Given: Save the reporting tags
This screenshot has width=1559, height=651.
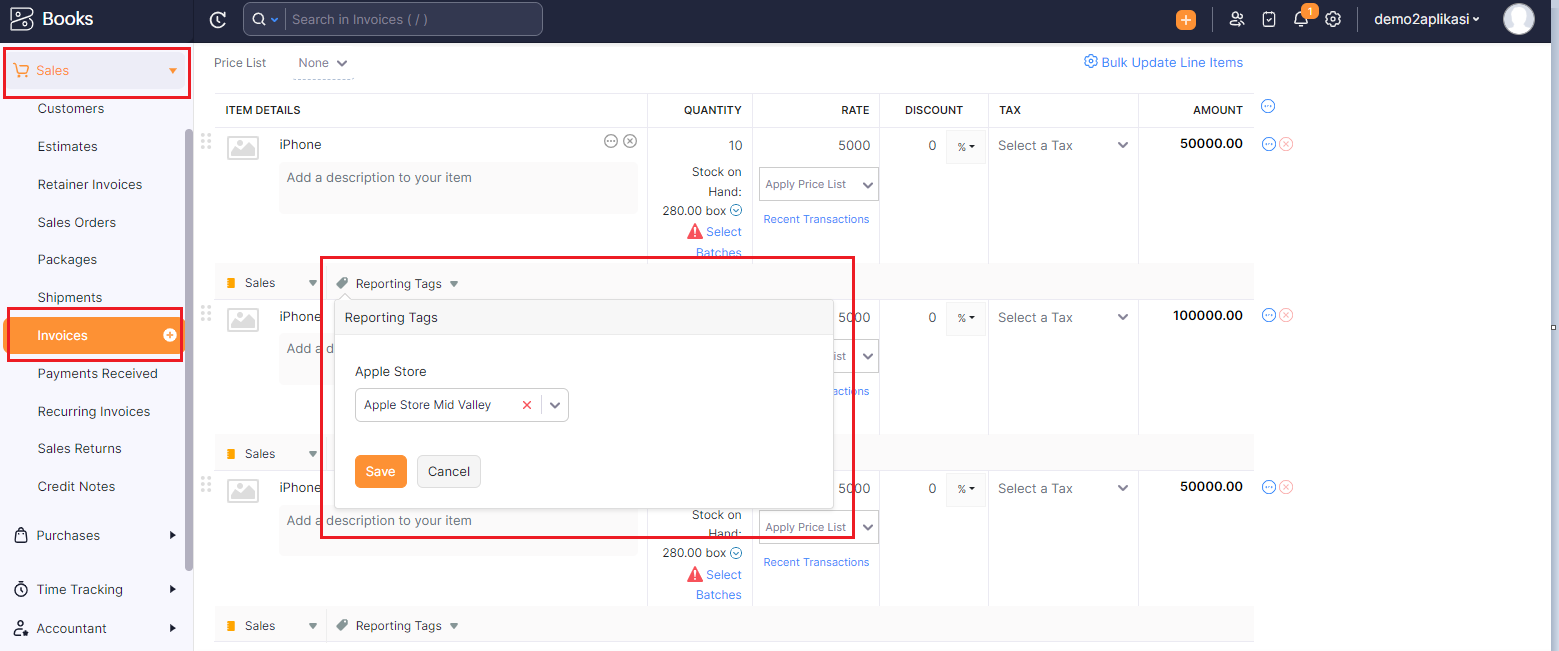Looking at the screenshot, I should tap(381, 472).
